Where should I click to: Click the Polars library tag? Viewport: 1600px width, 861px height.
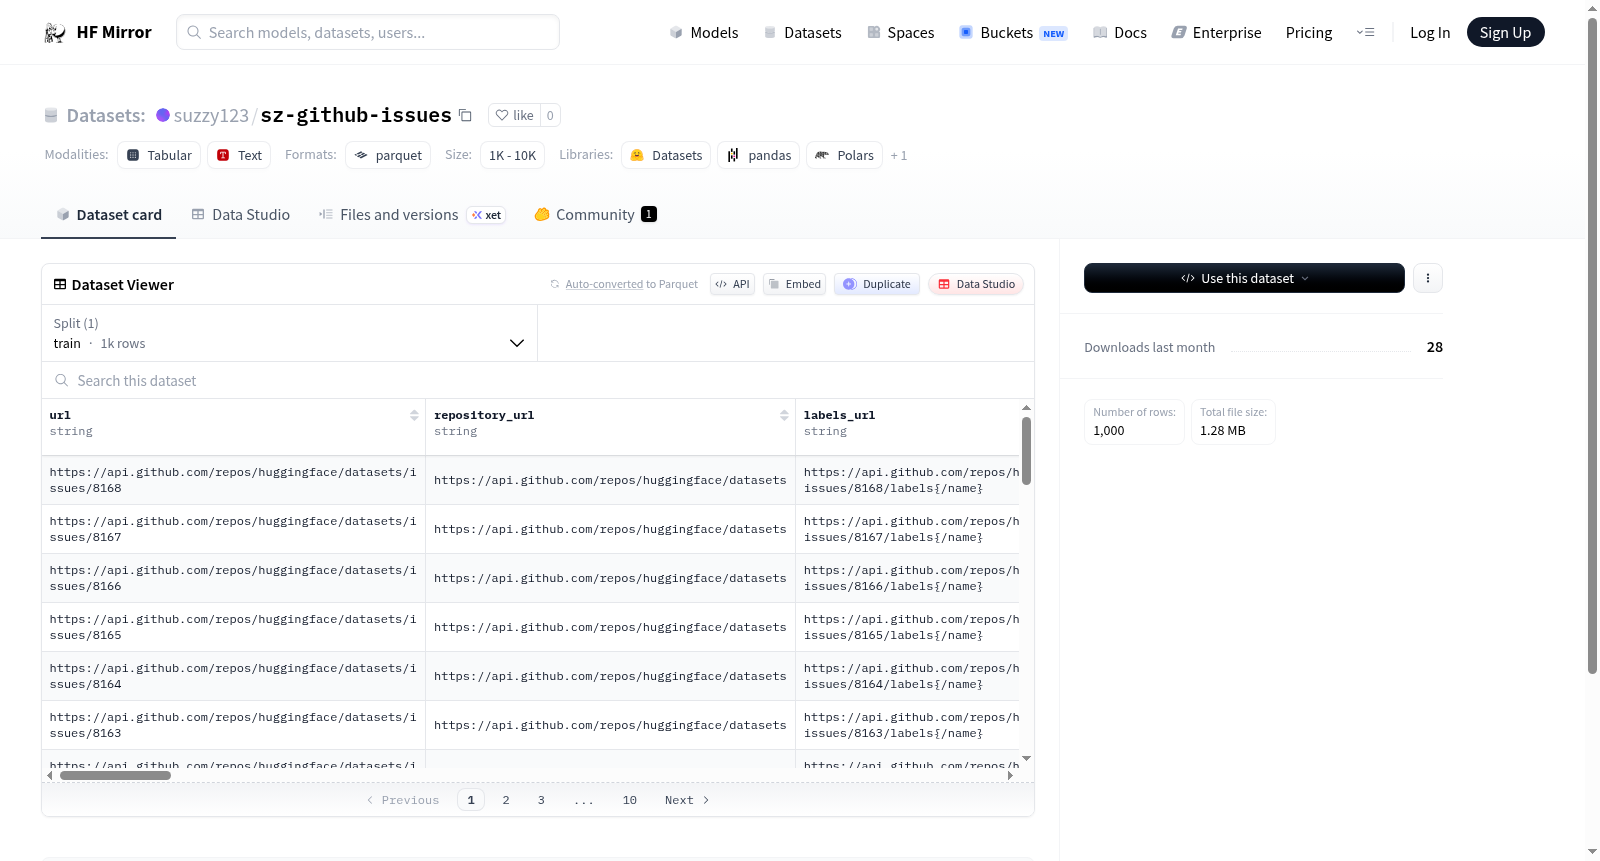tap(844, 155)
